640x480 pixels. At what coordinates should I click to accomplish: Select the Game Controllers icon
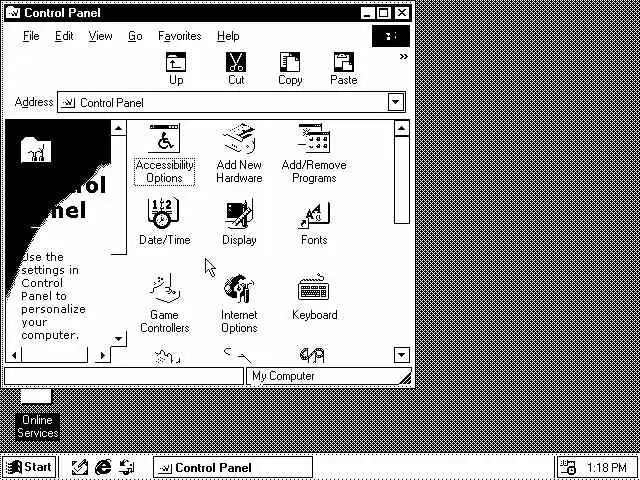164,304
